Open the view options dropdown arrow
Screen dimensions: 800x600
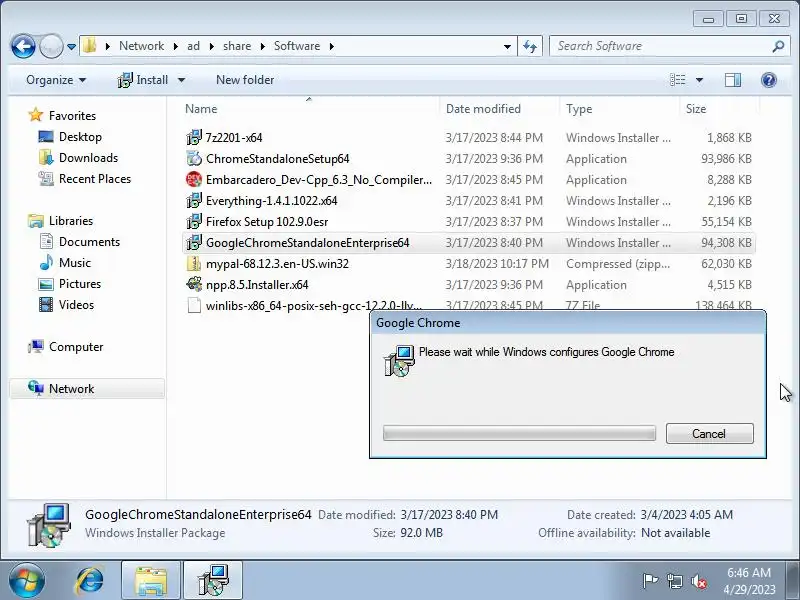(x=699, y=80)
